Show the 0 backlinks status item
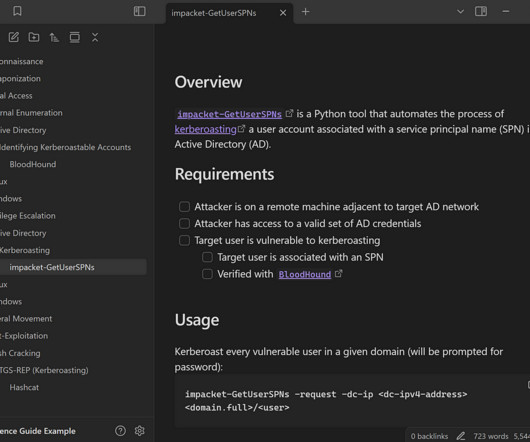The height and width of the screenshot is (442, 530). click(x=429, y=436)
